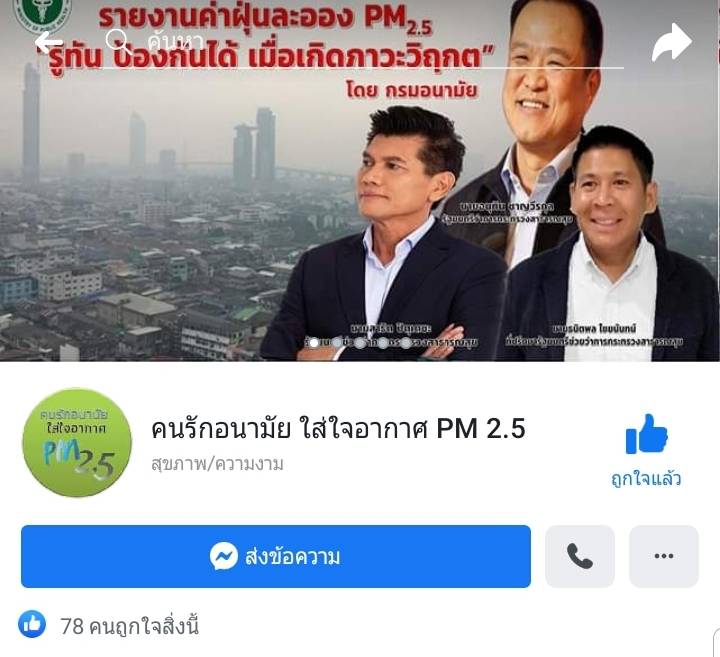The height and width of the screenshot is (657, 720).
Task: Click the red รายงานค่าฝุ่นละออง PM2.5 headline
Action: 265,18
